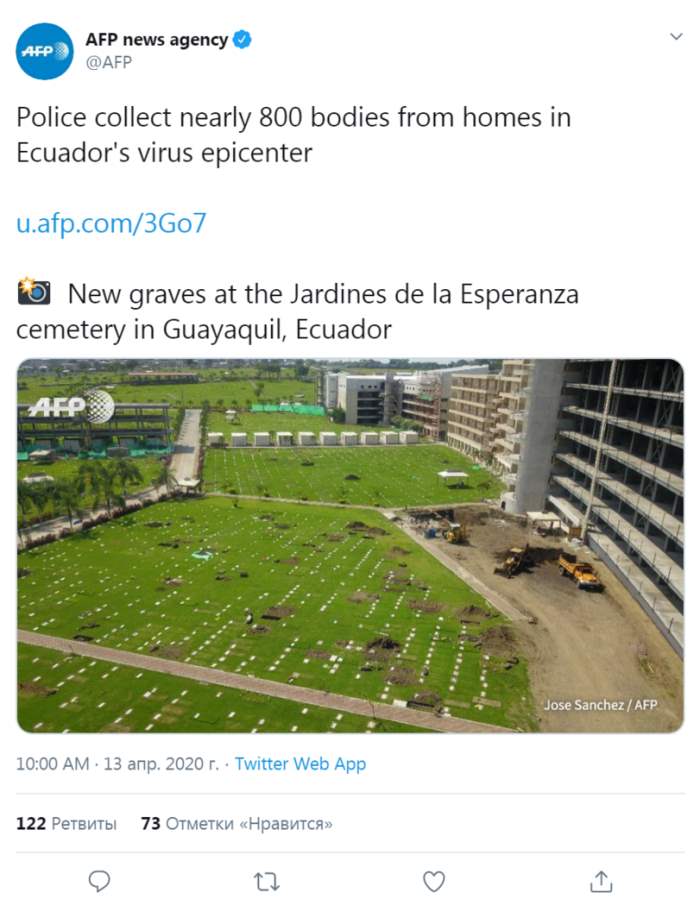View the 73 Отметки «Нравится» list
700x905 pixels.
(x=236, y=824)
